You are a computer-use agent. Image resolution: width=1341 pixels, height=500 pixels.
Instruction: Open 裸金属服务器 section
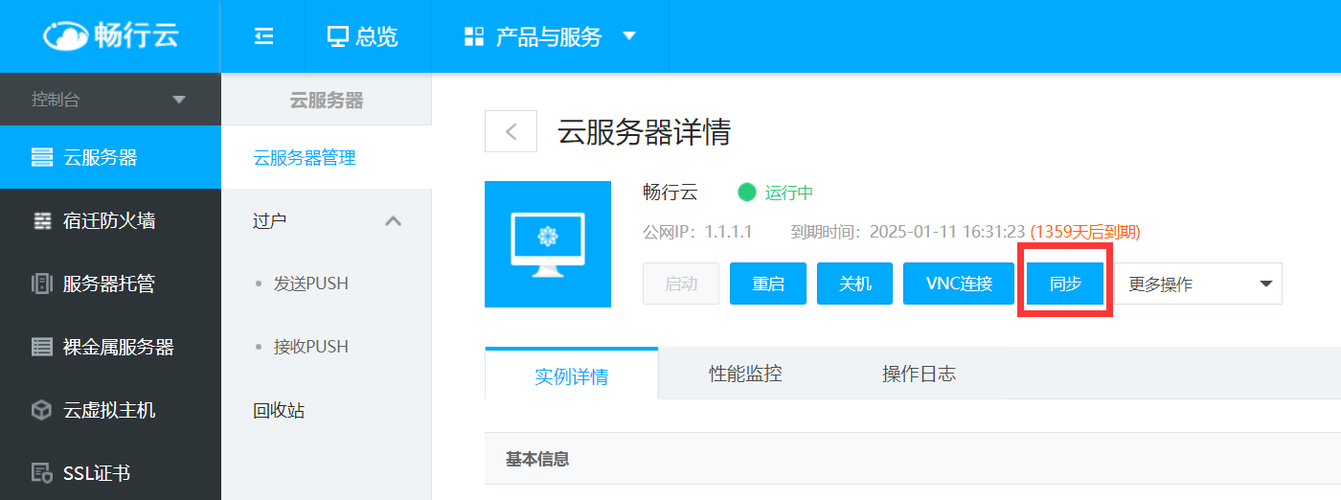click(x=110, y=347)
